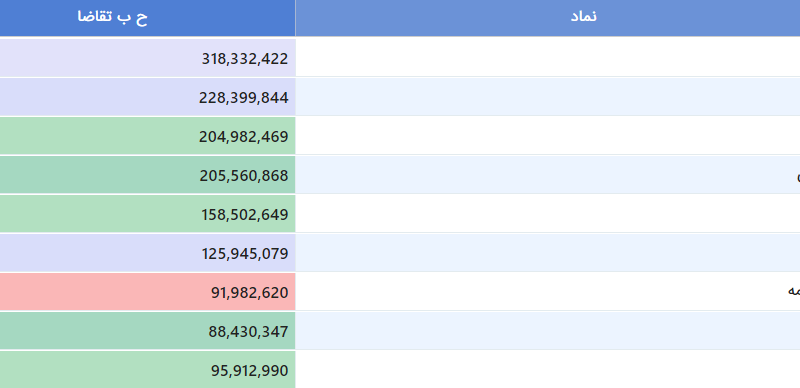Select the cell showing 318,332,422
Screen dimensions: 800x388
click(147, 58)
